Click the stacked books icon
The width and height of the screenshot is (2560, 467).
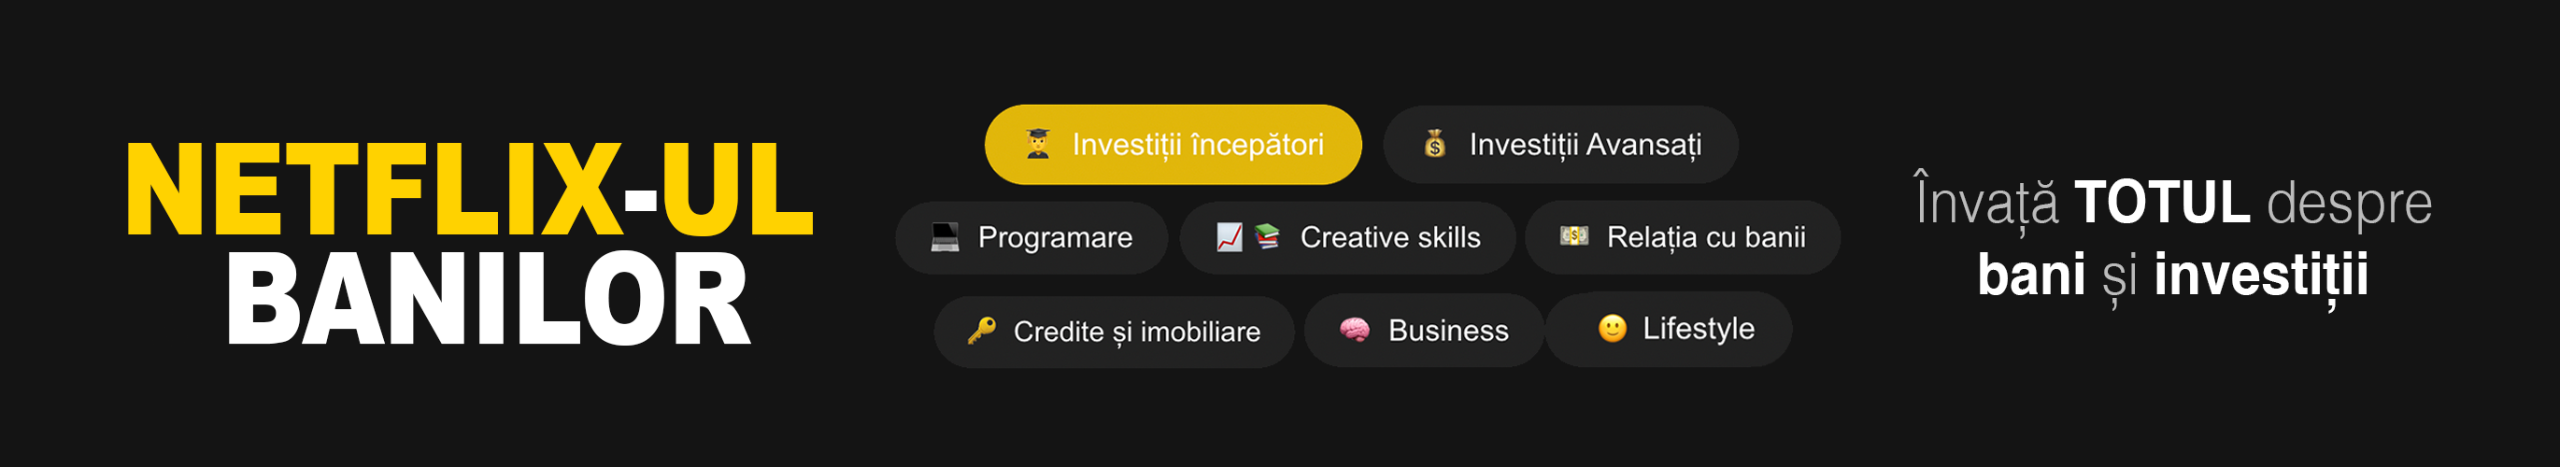[x=1267, y=237]
